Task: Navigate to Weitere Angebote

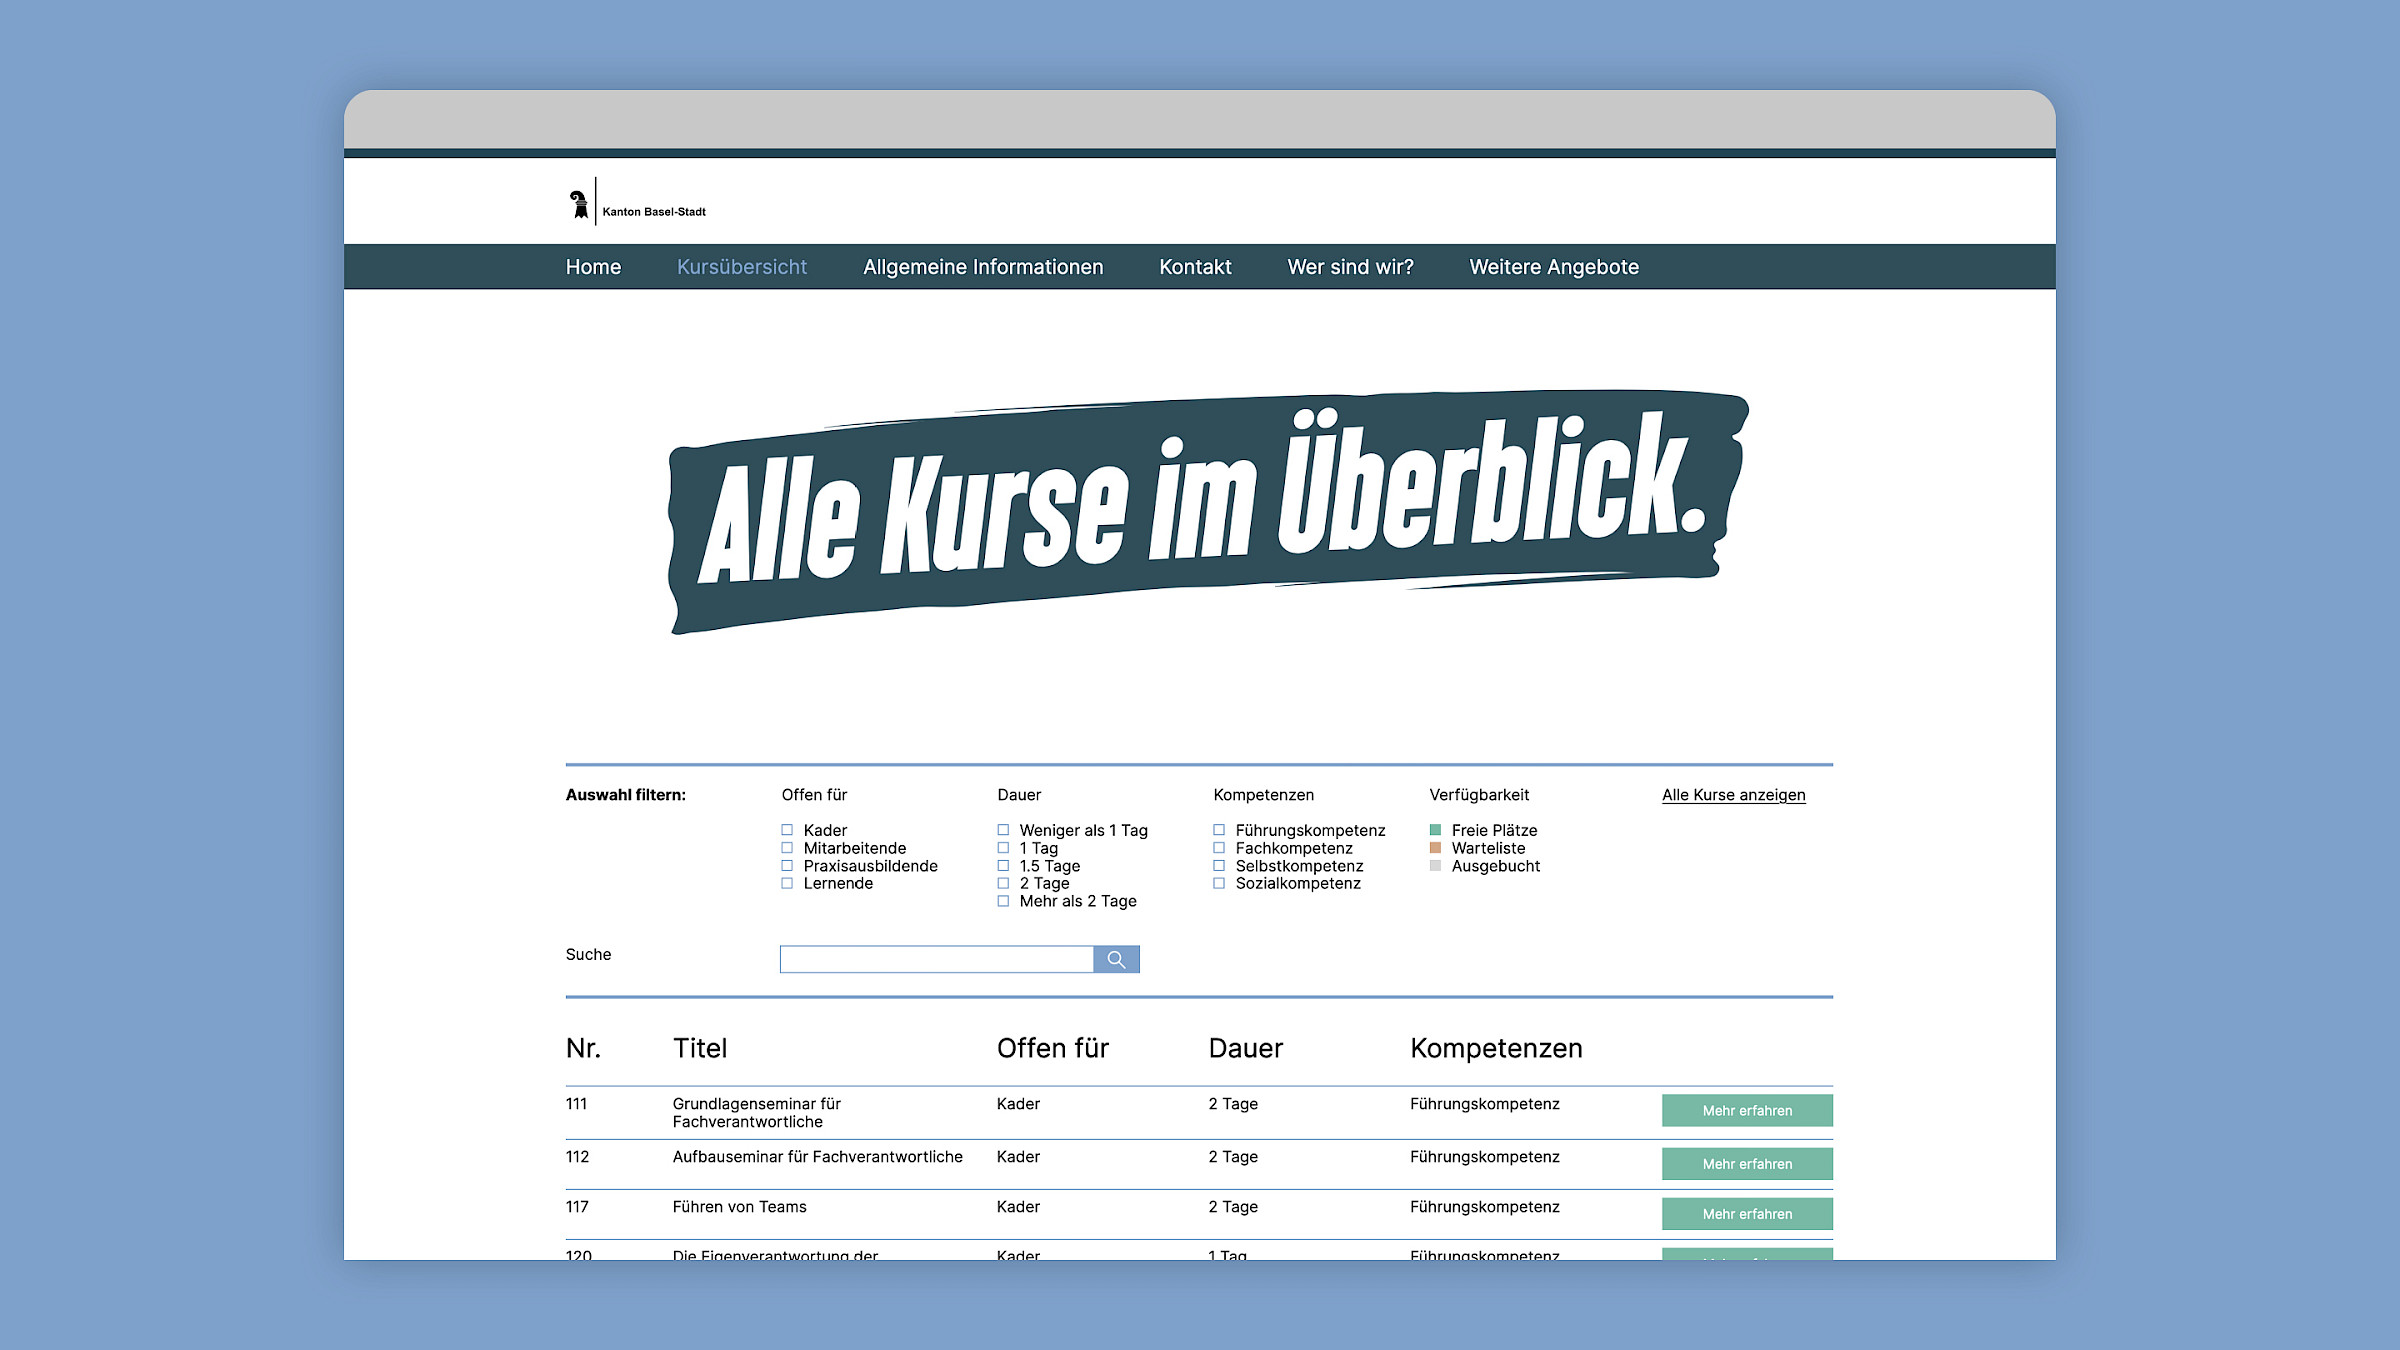Action: (x=1553, y=267)
